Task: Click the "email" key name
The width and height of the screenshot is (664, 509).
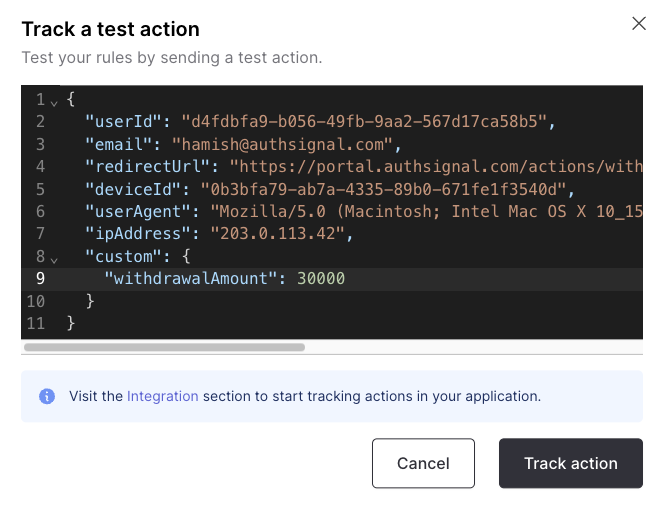Action: pyautogui.click(x=119, y=144)
